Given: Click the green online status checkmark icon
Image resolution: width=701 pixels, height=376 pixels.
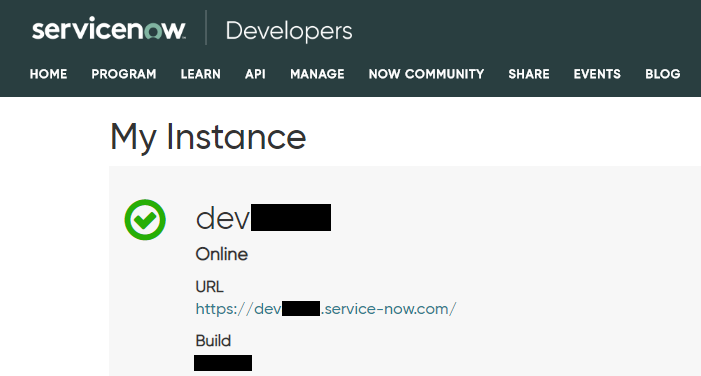Looking at the screenshot, I should coord(145,220).
